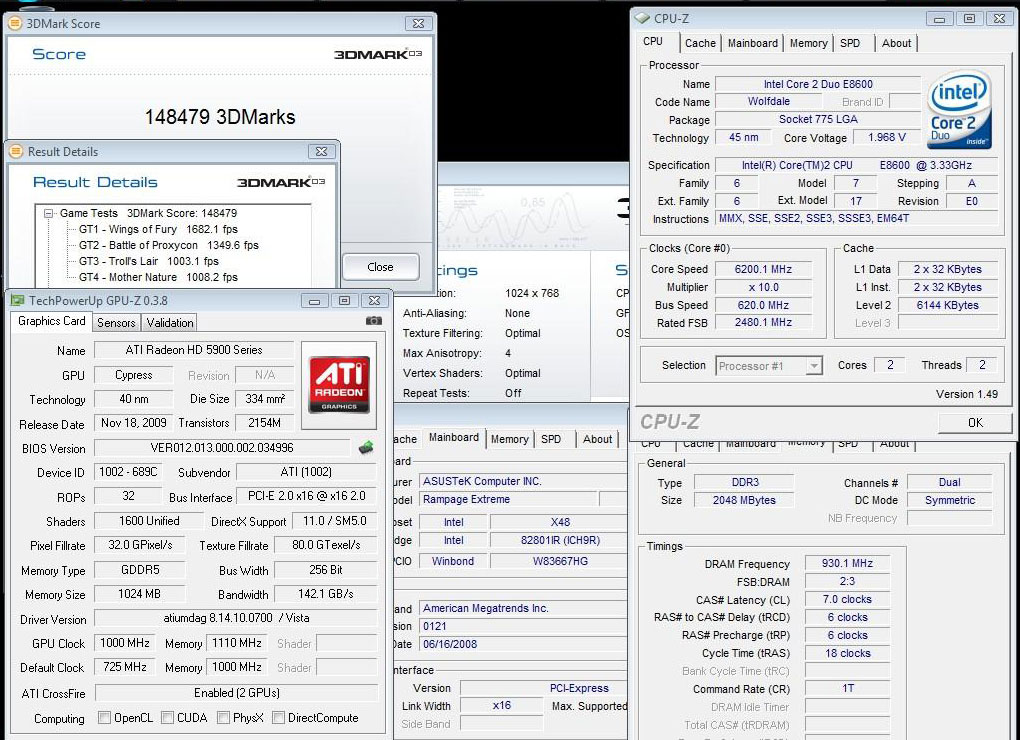Screen dimensions: 1020x740
Task: Click the GPU-Z screenshot camera icon
Action: [373, 321]
